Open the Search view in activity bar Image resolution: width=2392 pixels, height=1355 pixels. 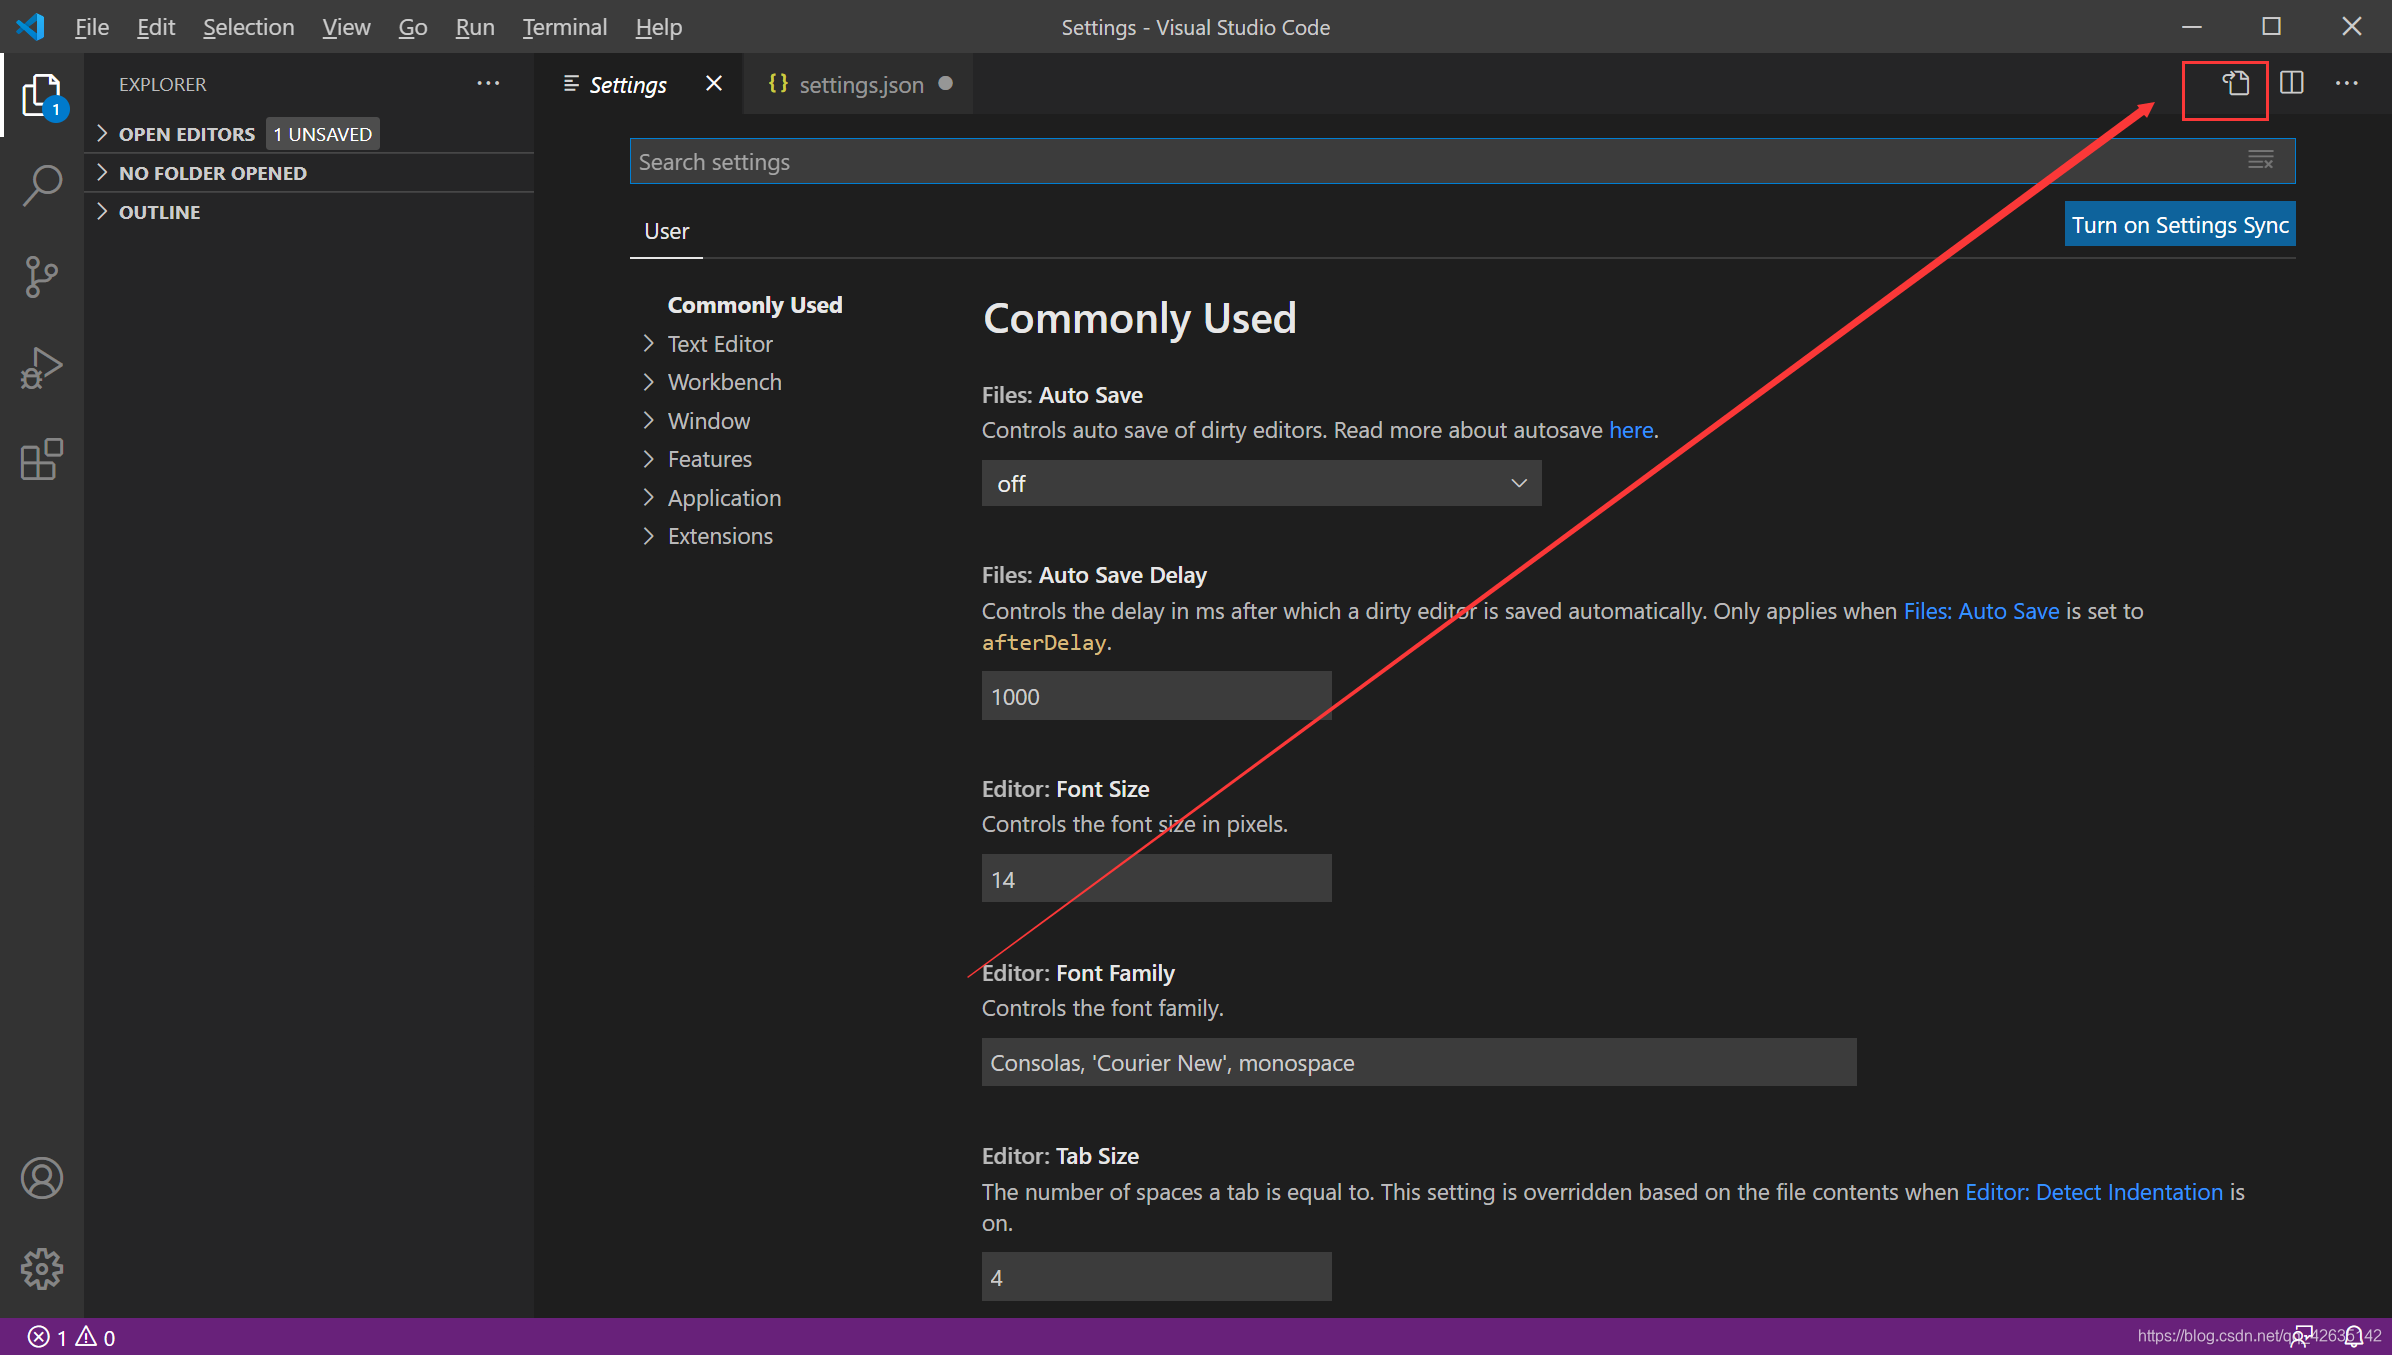[x=42, y=185]
